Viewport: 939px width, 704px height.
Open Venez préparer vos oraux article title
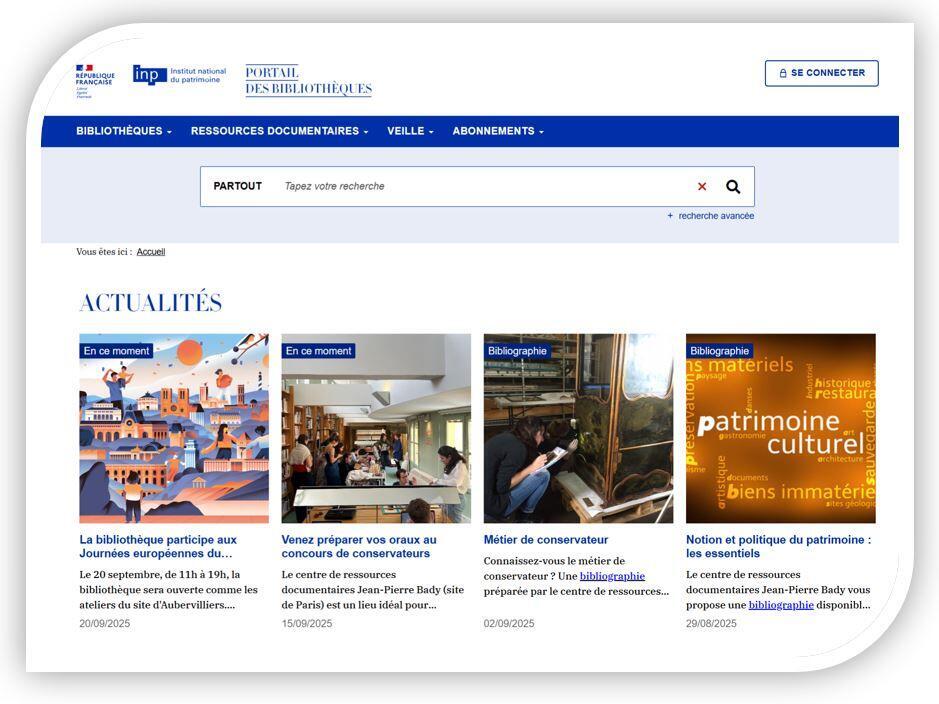coord(359,546)
